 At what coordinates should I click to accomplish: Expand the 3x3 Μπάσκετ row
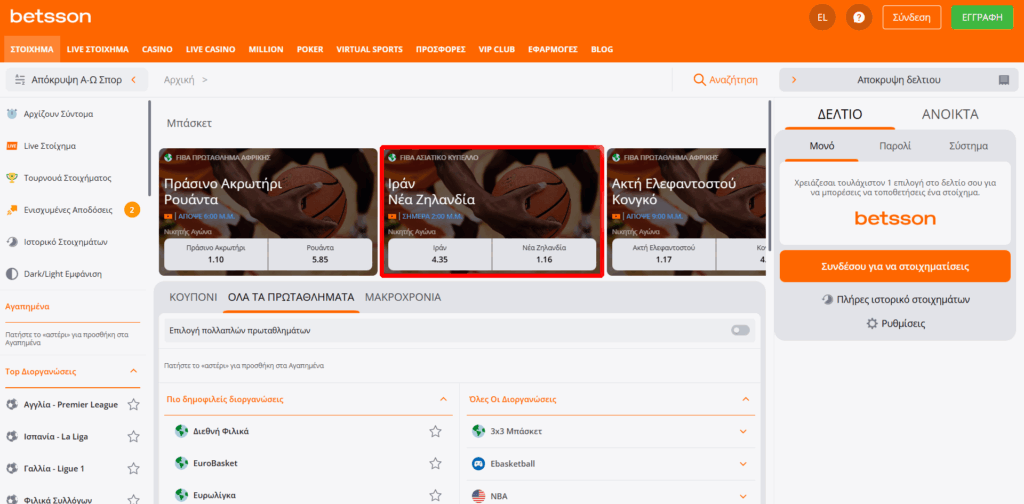point(743,431)
